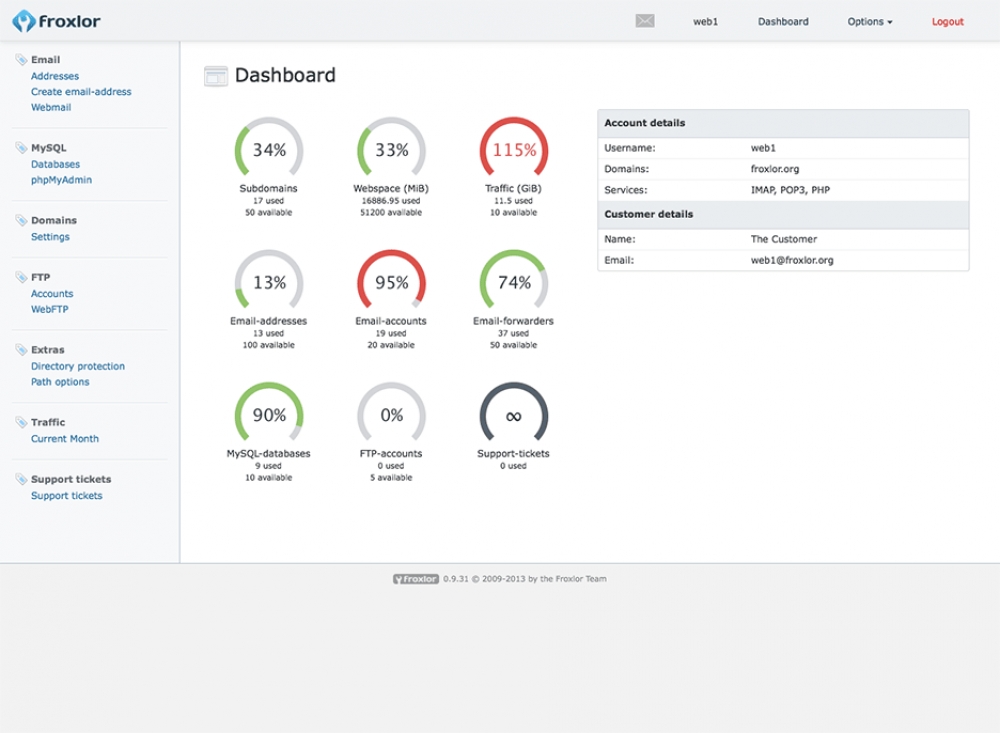
Task: Select the web1 user menu item
Action: pyautogui.click(x=706, y=22)
